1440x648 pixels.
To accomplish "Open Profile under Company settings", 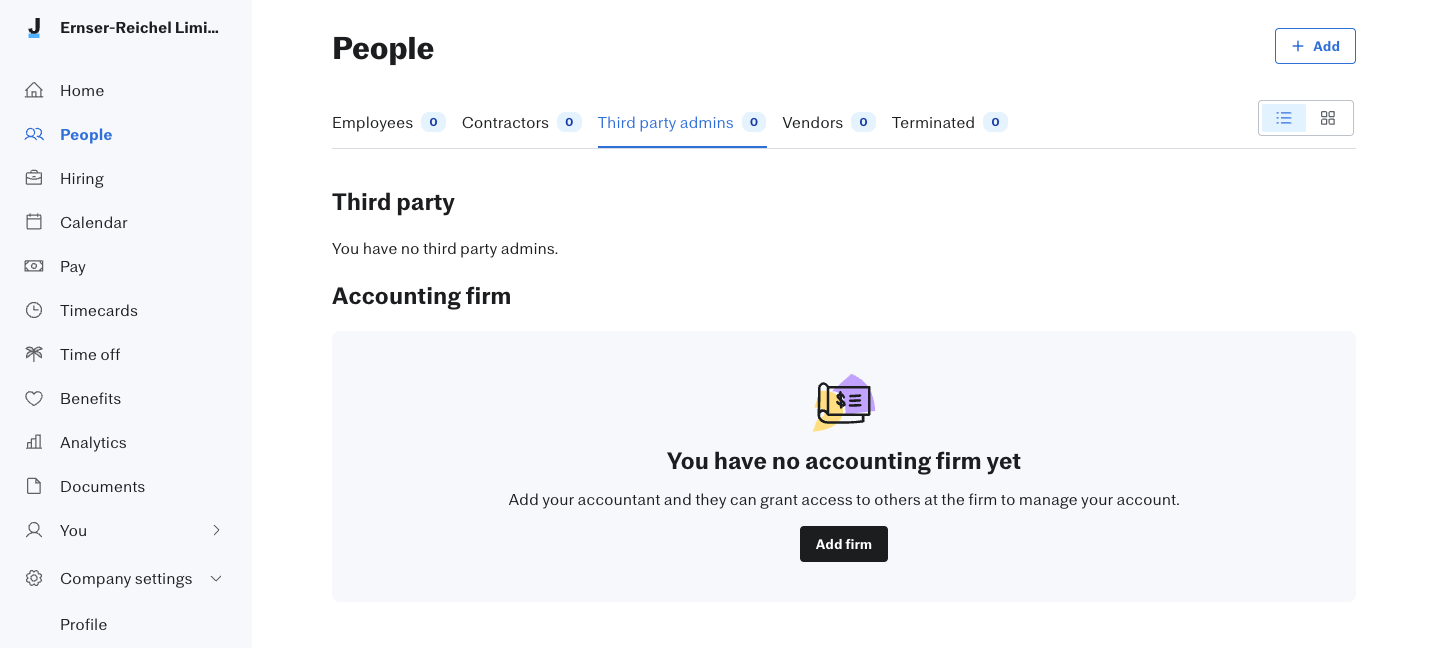I will coord(83,624).
